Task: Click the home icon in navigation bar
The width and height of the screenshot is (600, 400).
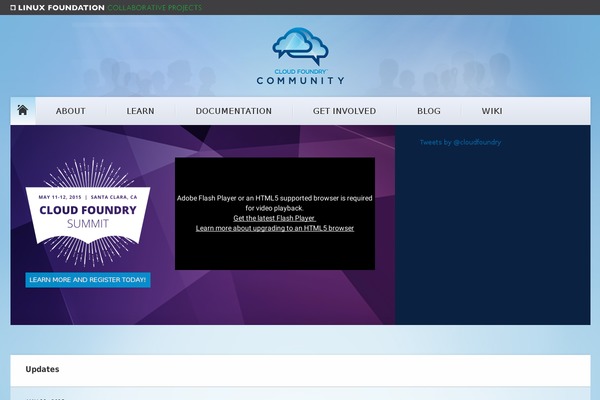Action: [x=23, y=110]
